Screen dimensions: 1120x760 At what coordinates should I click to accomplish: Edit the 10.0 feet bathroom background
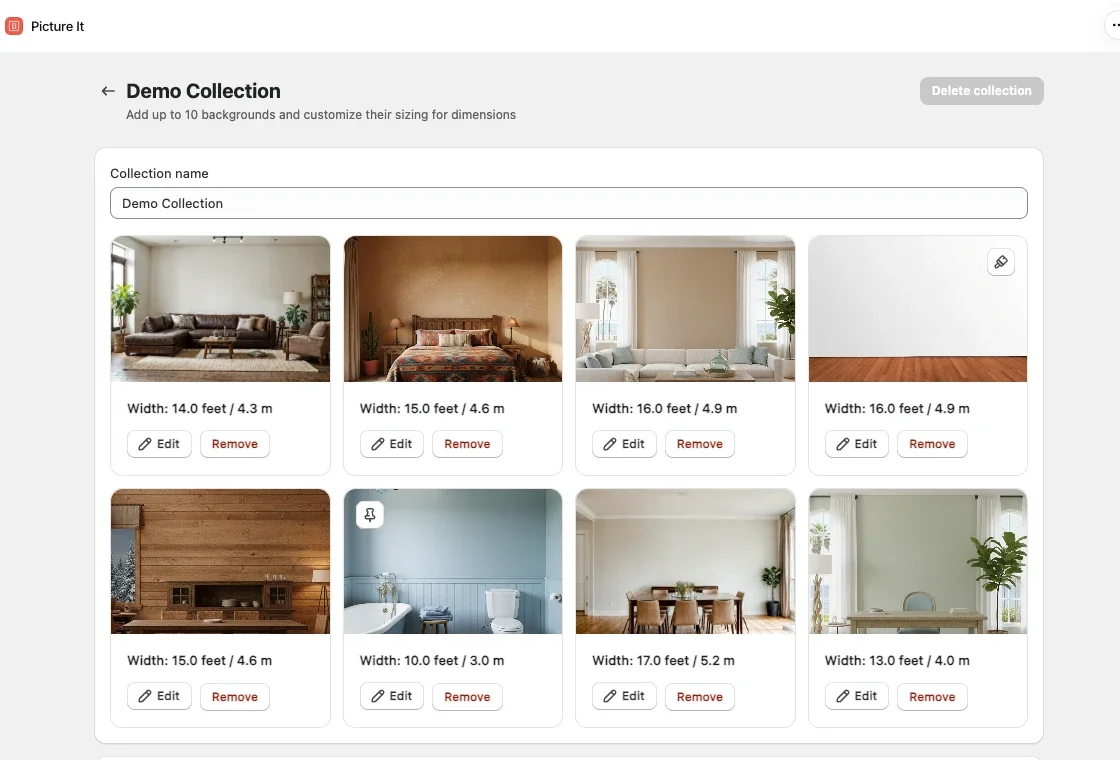(x=391, y=696)
